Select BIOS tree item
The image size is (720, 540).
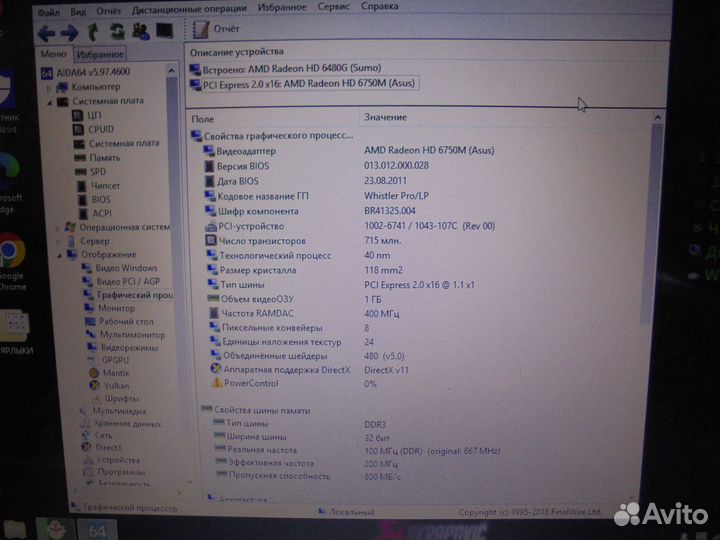point(95,199)
